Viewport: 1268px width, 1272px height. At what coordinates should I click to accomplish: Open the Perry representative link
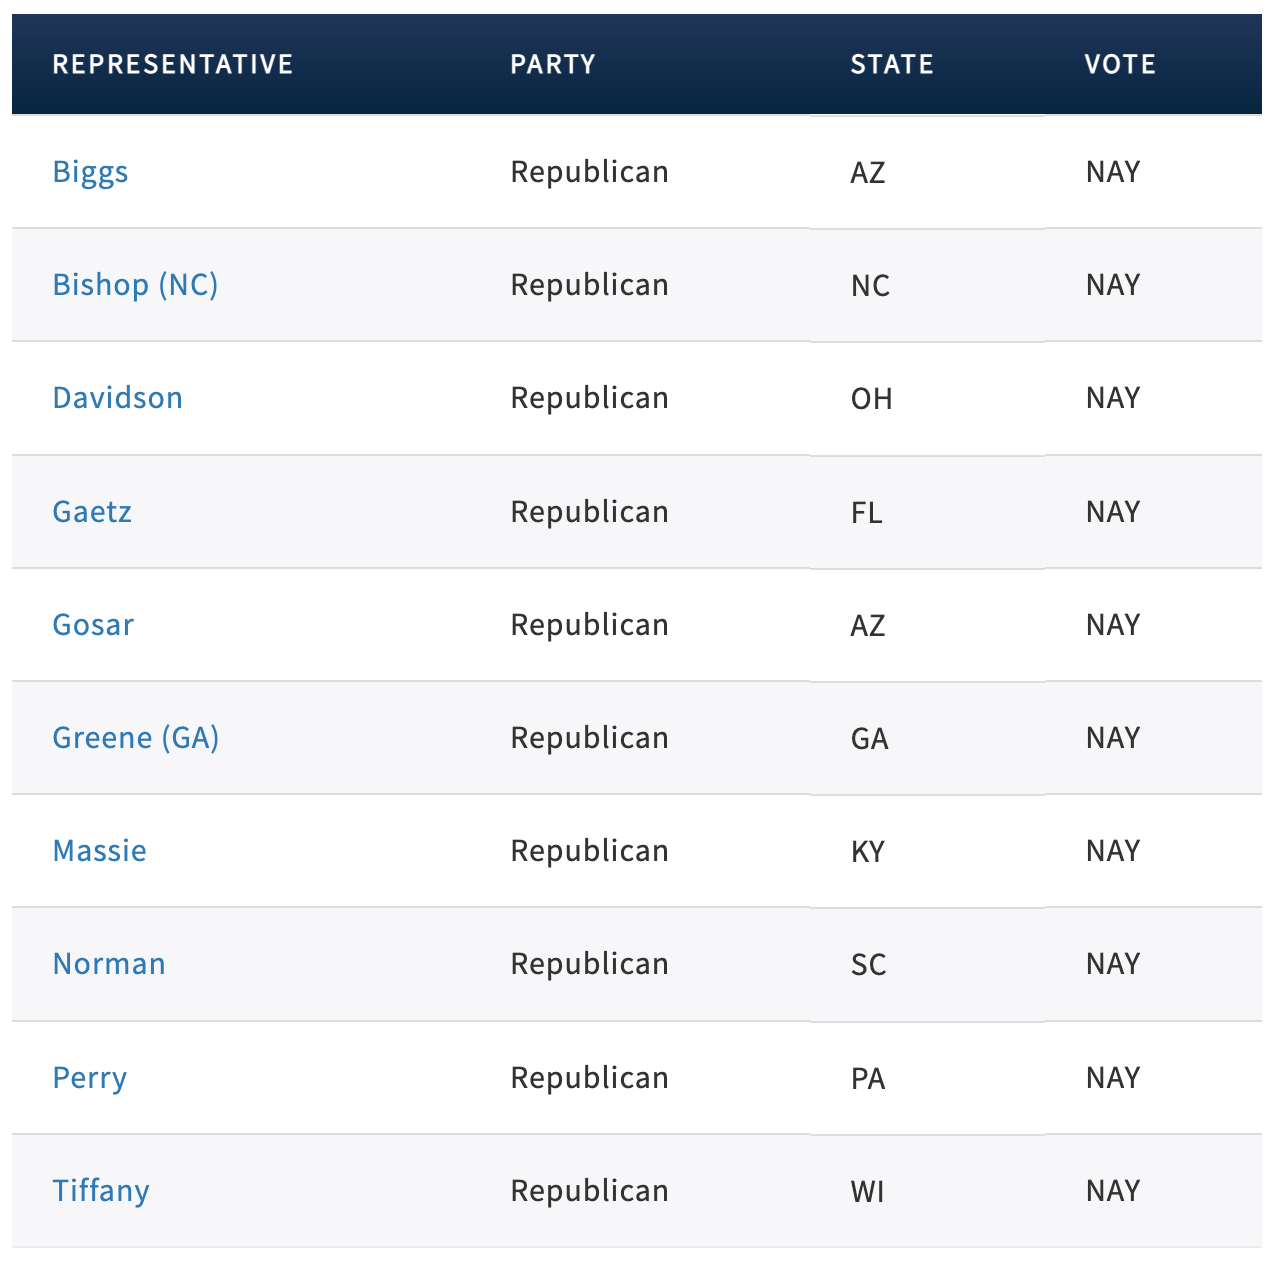90,1078
